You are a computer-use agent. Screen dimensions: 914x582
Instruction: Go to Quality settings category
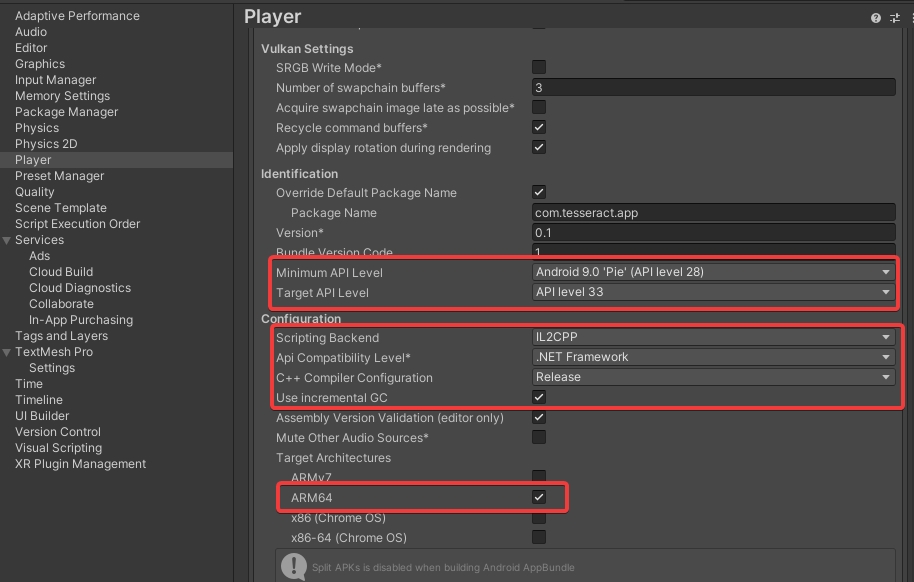coord(35,192)
